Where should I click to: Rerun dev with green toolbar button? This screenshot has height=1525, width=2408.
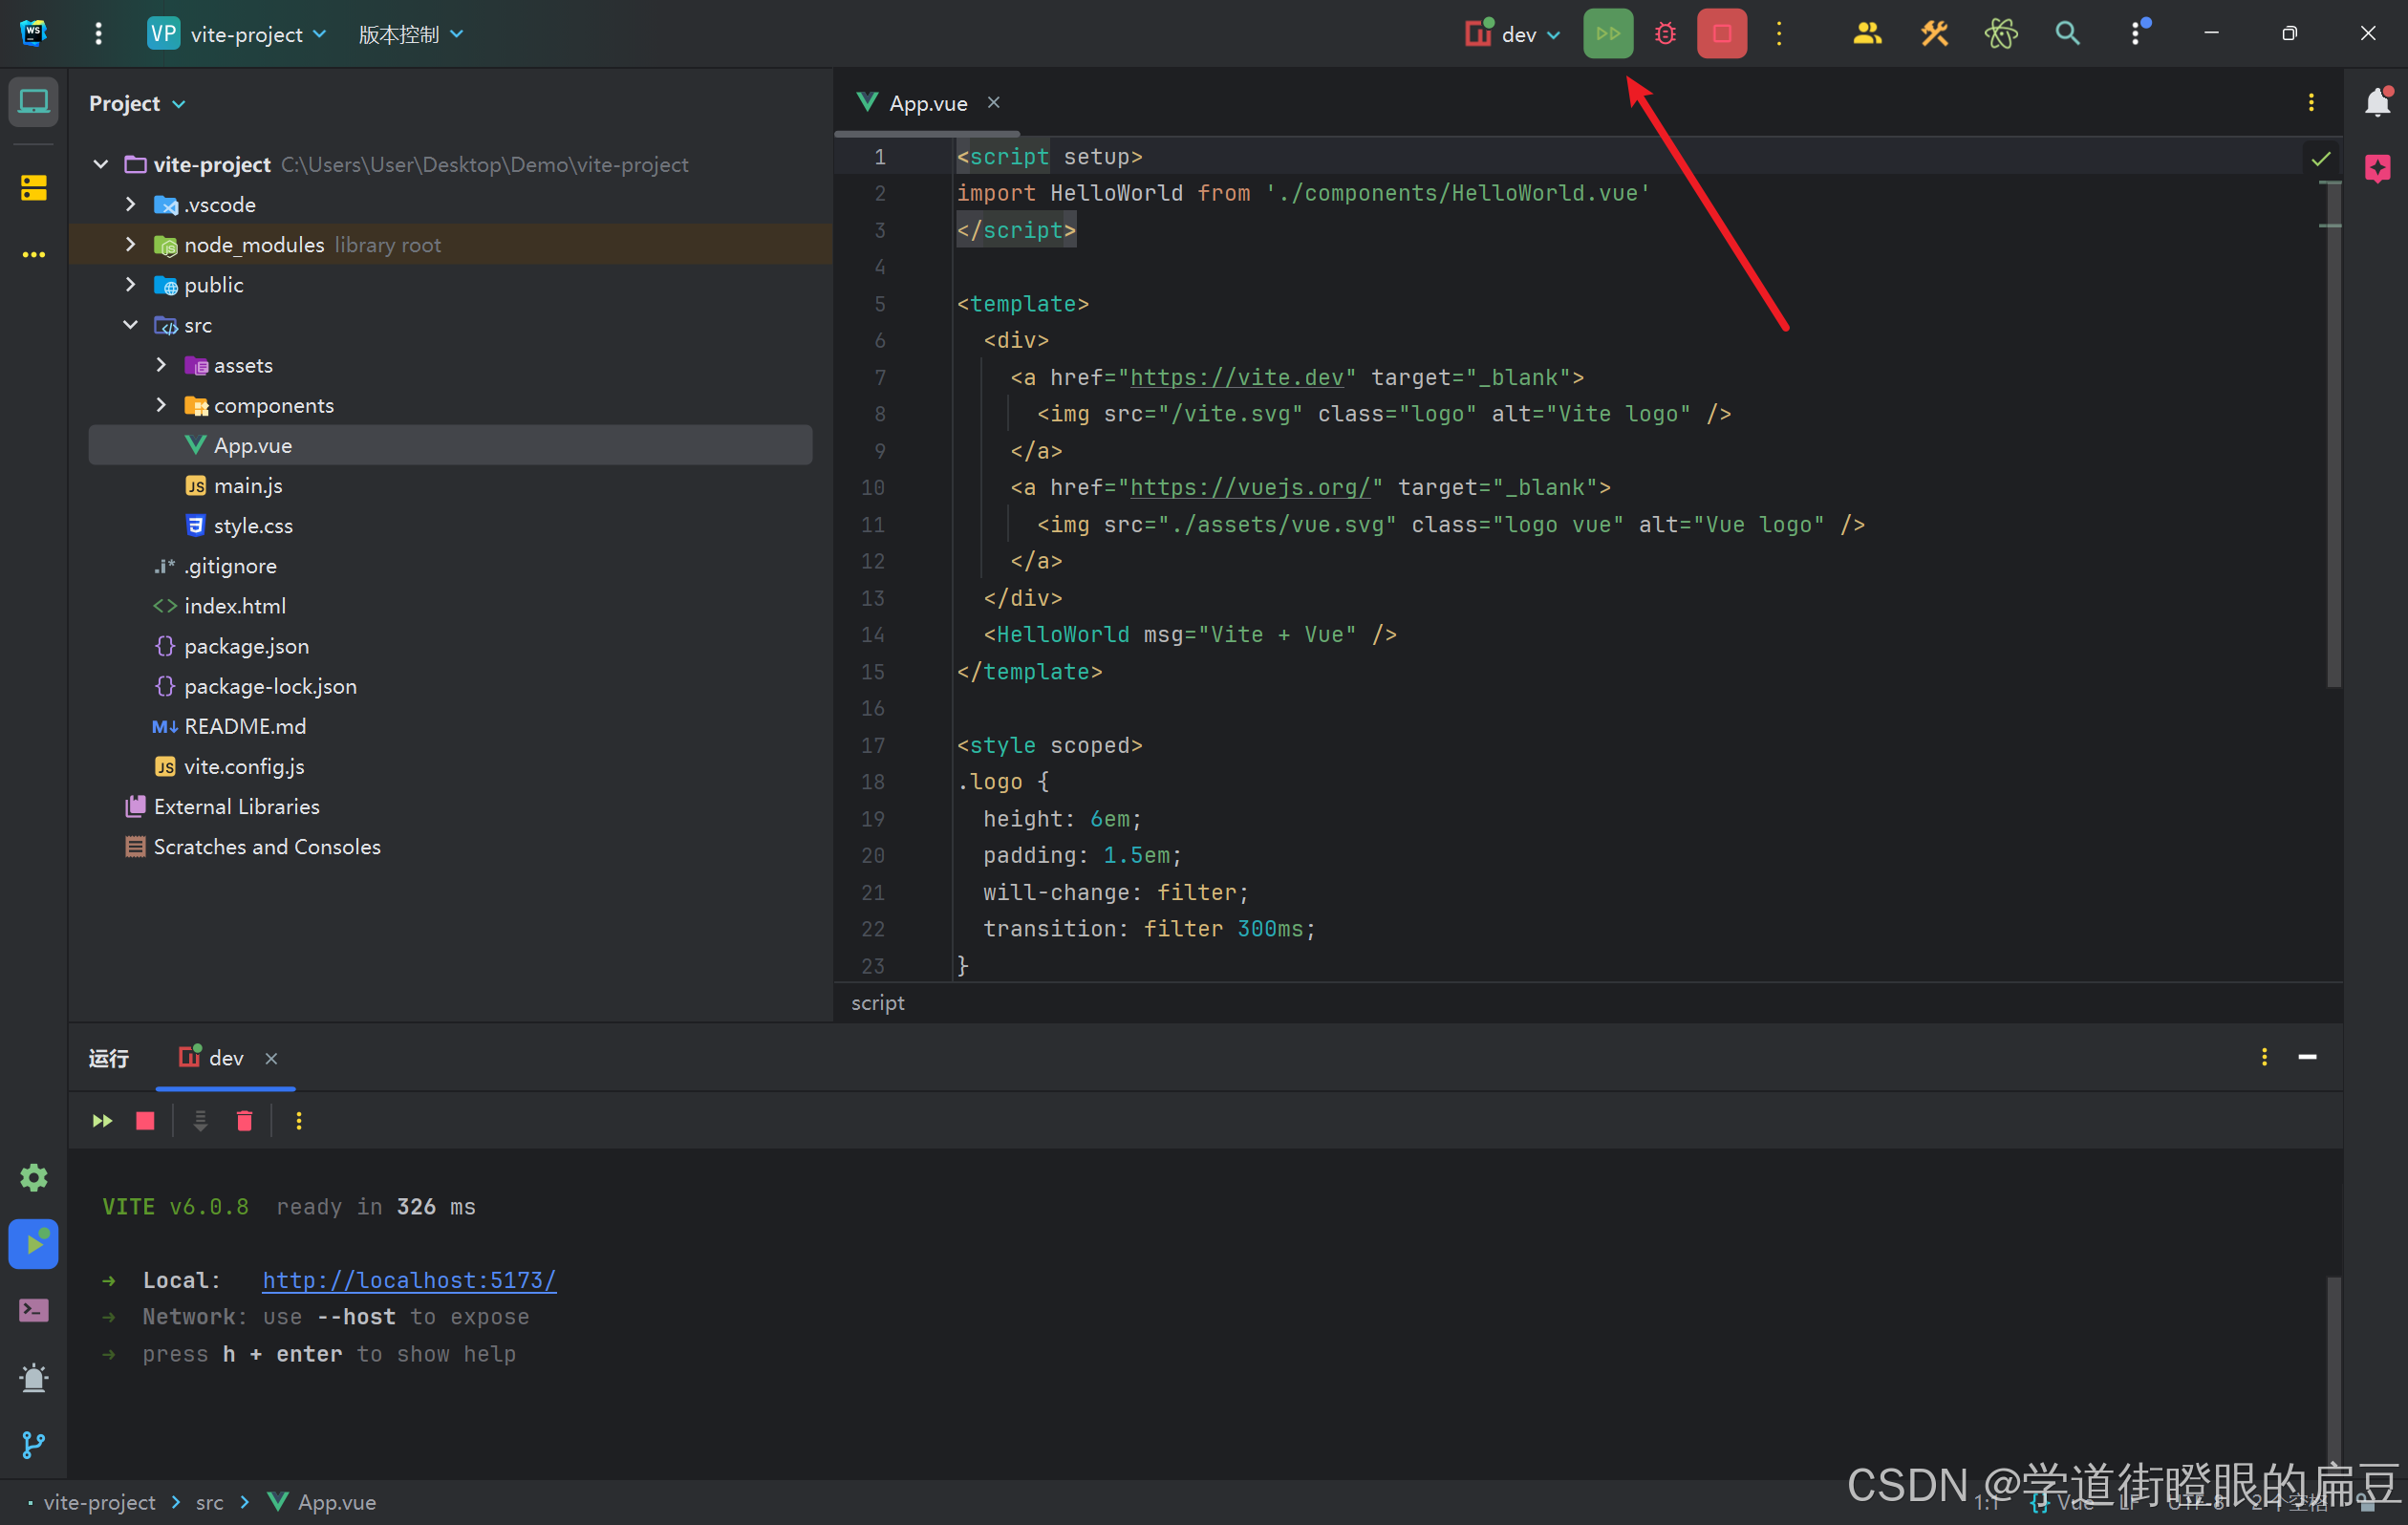1607,34
